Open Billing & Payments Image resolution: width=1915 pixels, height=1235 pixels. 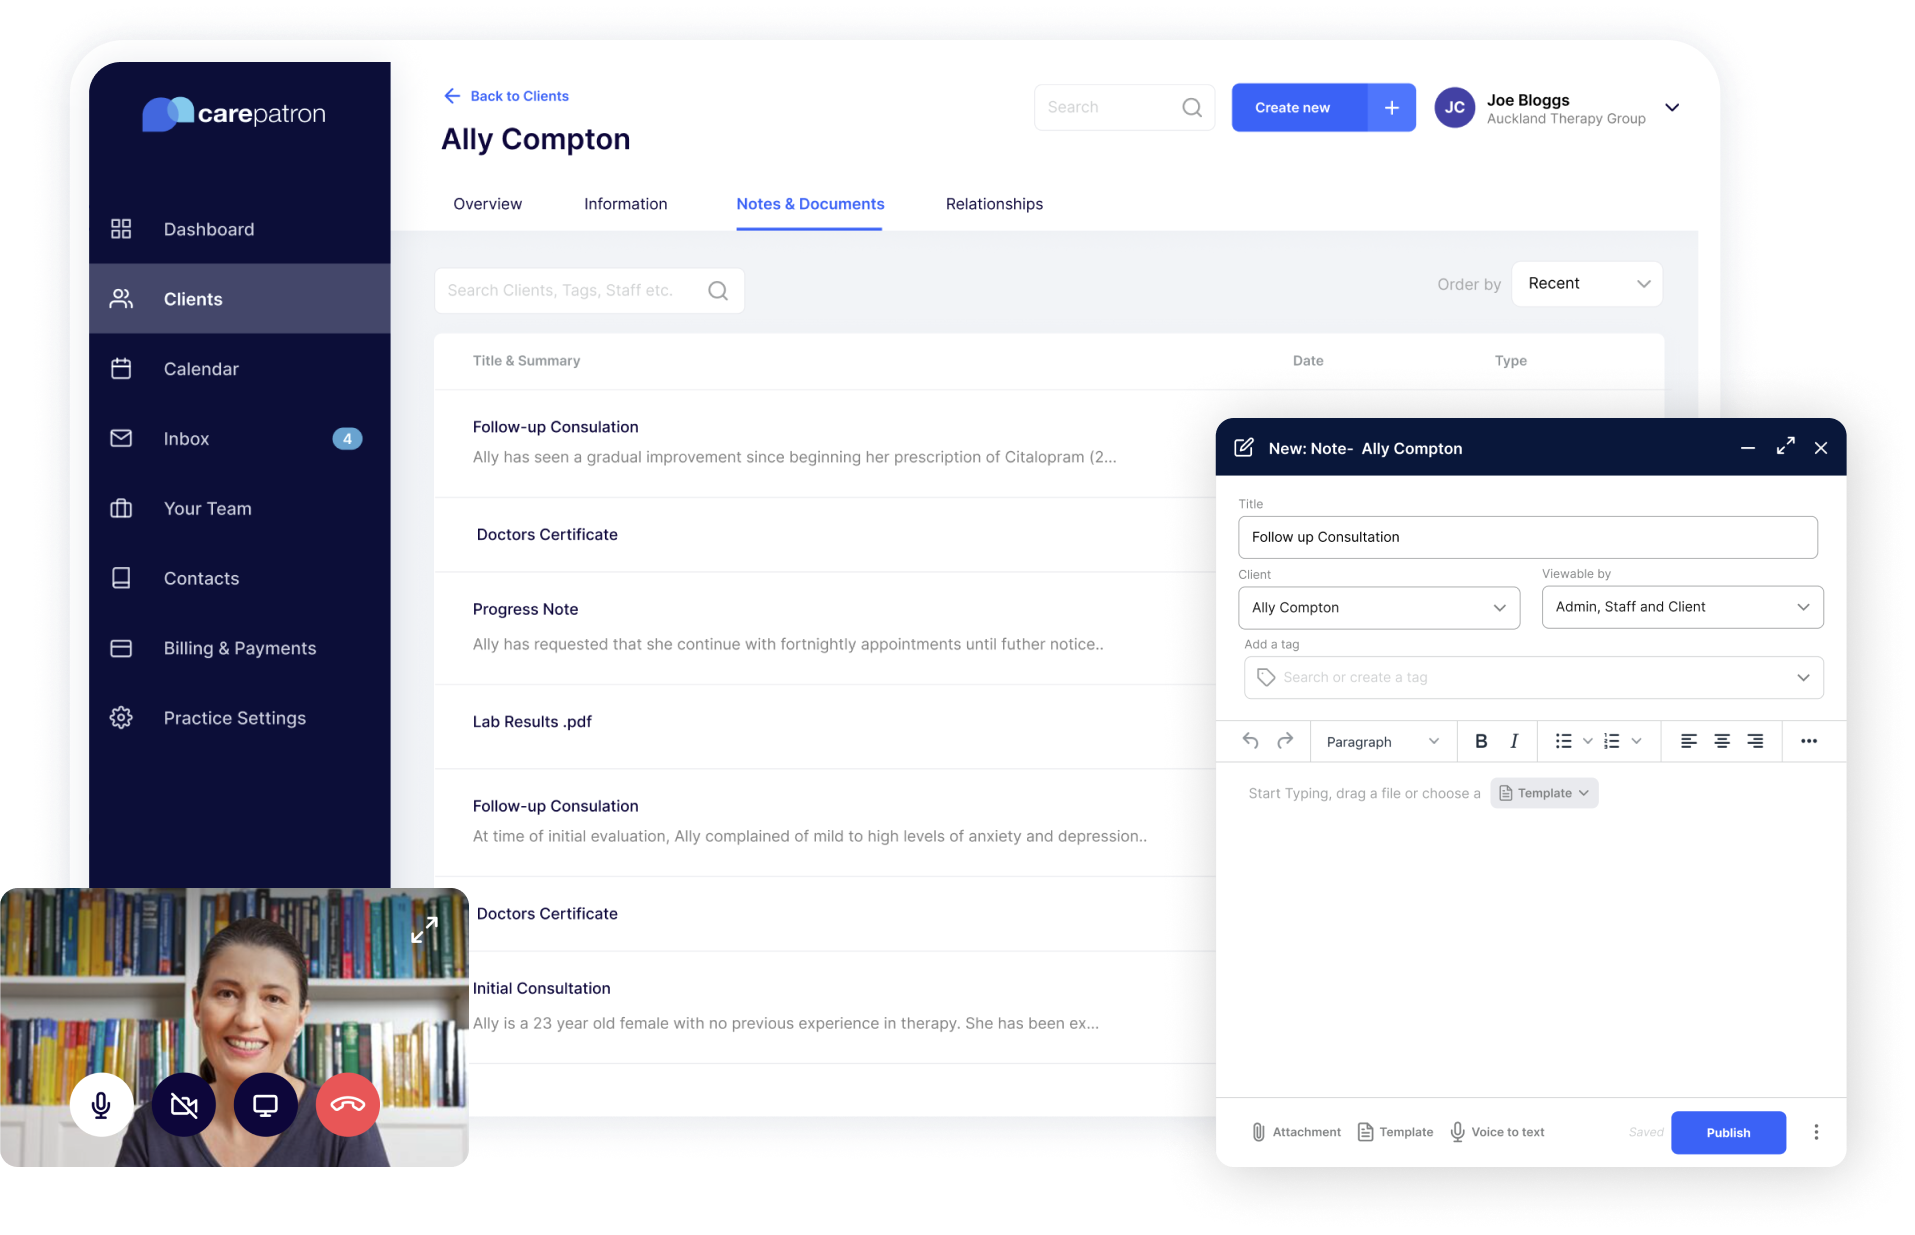pos(239,649)
